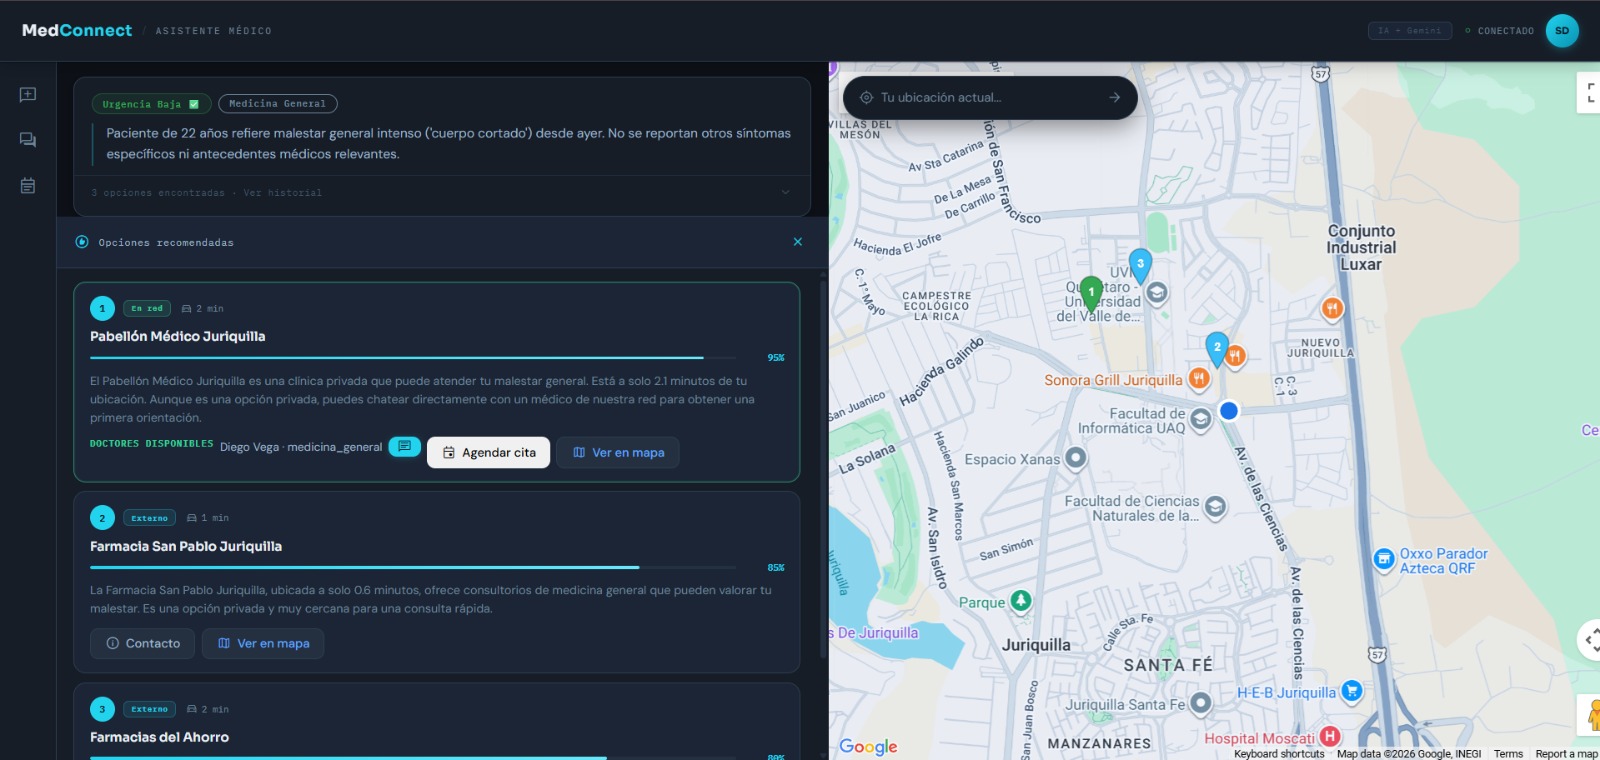Ver en mapa for Pabellón Médico
The height and width of the screenshot is (760, 1600).
point(618,453)
